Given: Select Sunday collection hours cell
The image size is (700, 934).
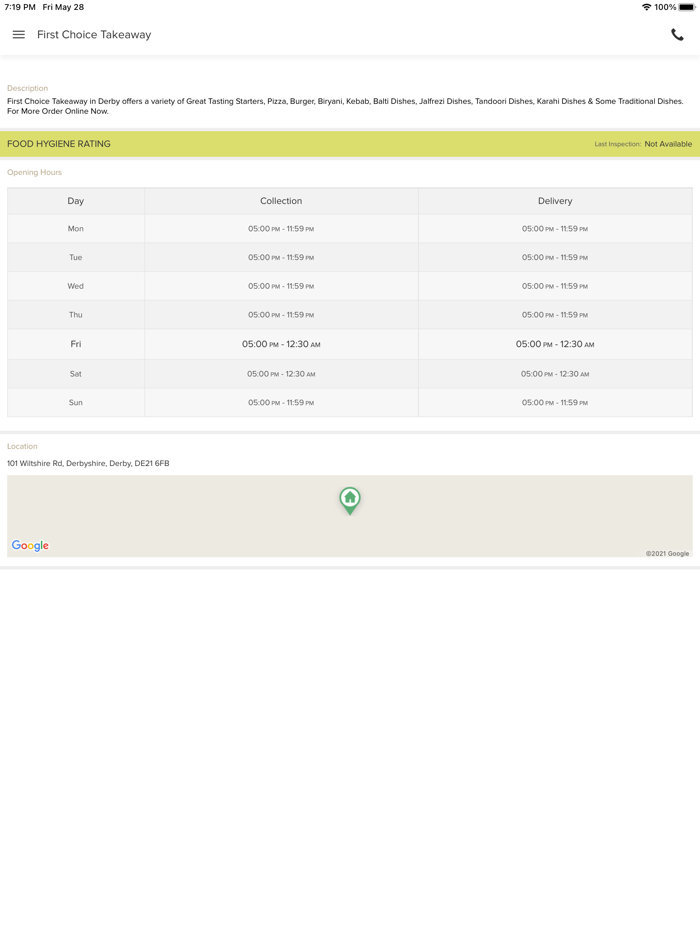Looking at the screenshot, I should [x=281, y=403].
